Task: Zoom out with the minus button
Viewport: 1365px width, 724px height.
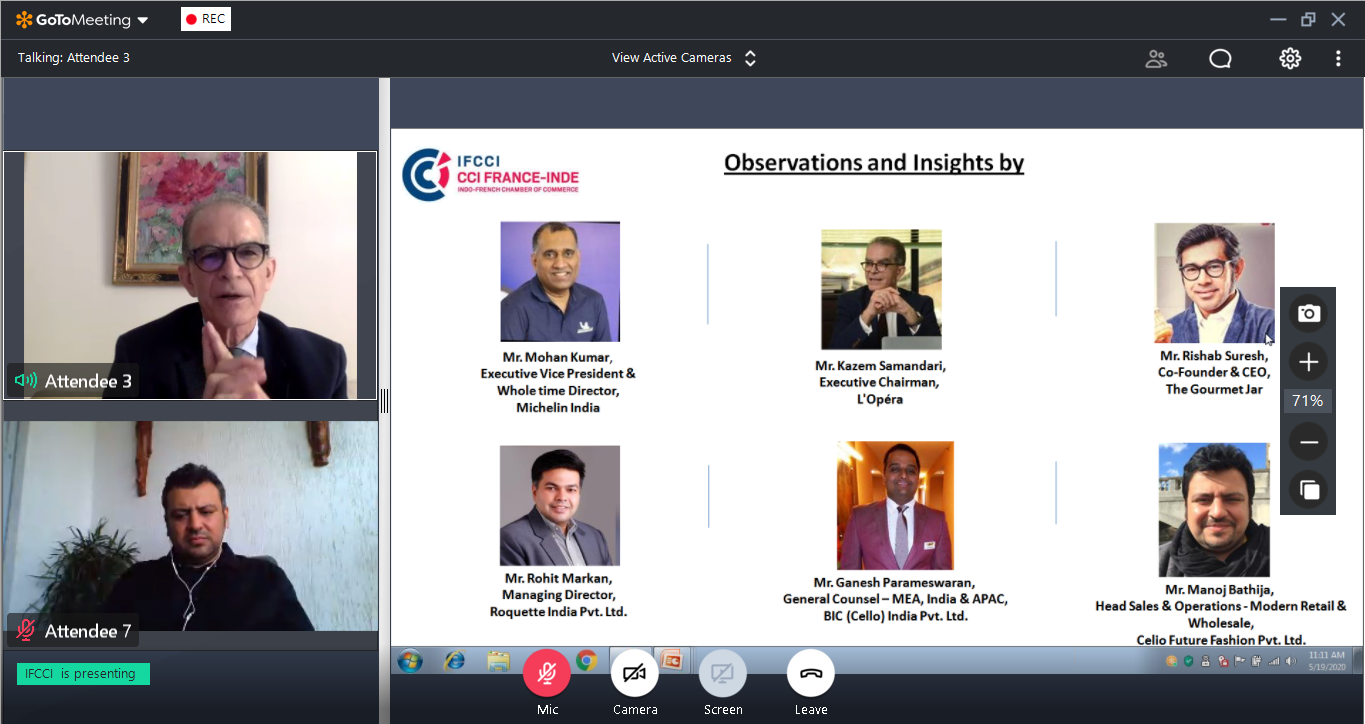Action: click(x=1308, y=442)
